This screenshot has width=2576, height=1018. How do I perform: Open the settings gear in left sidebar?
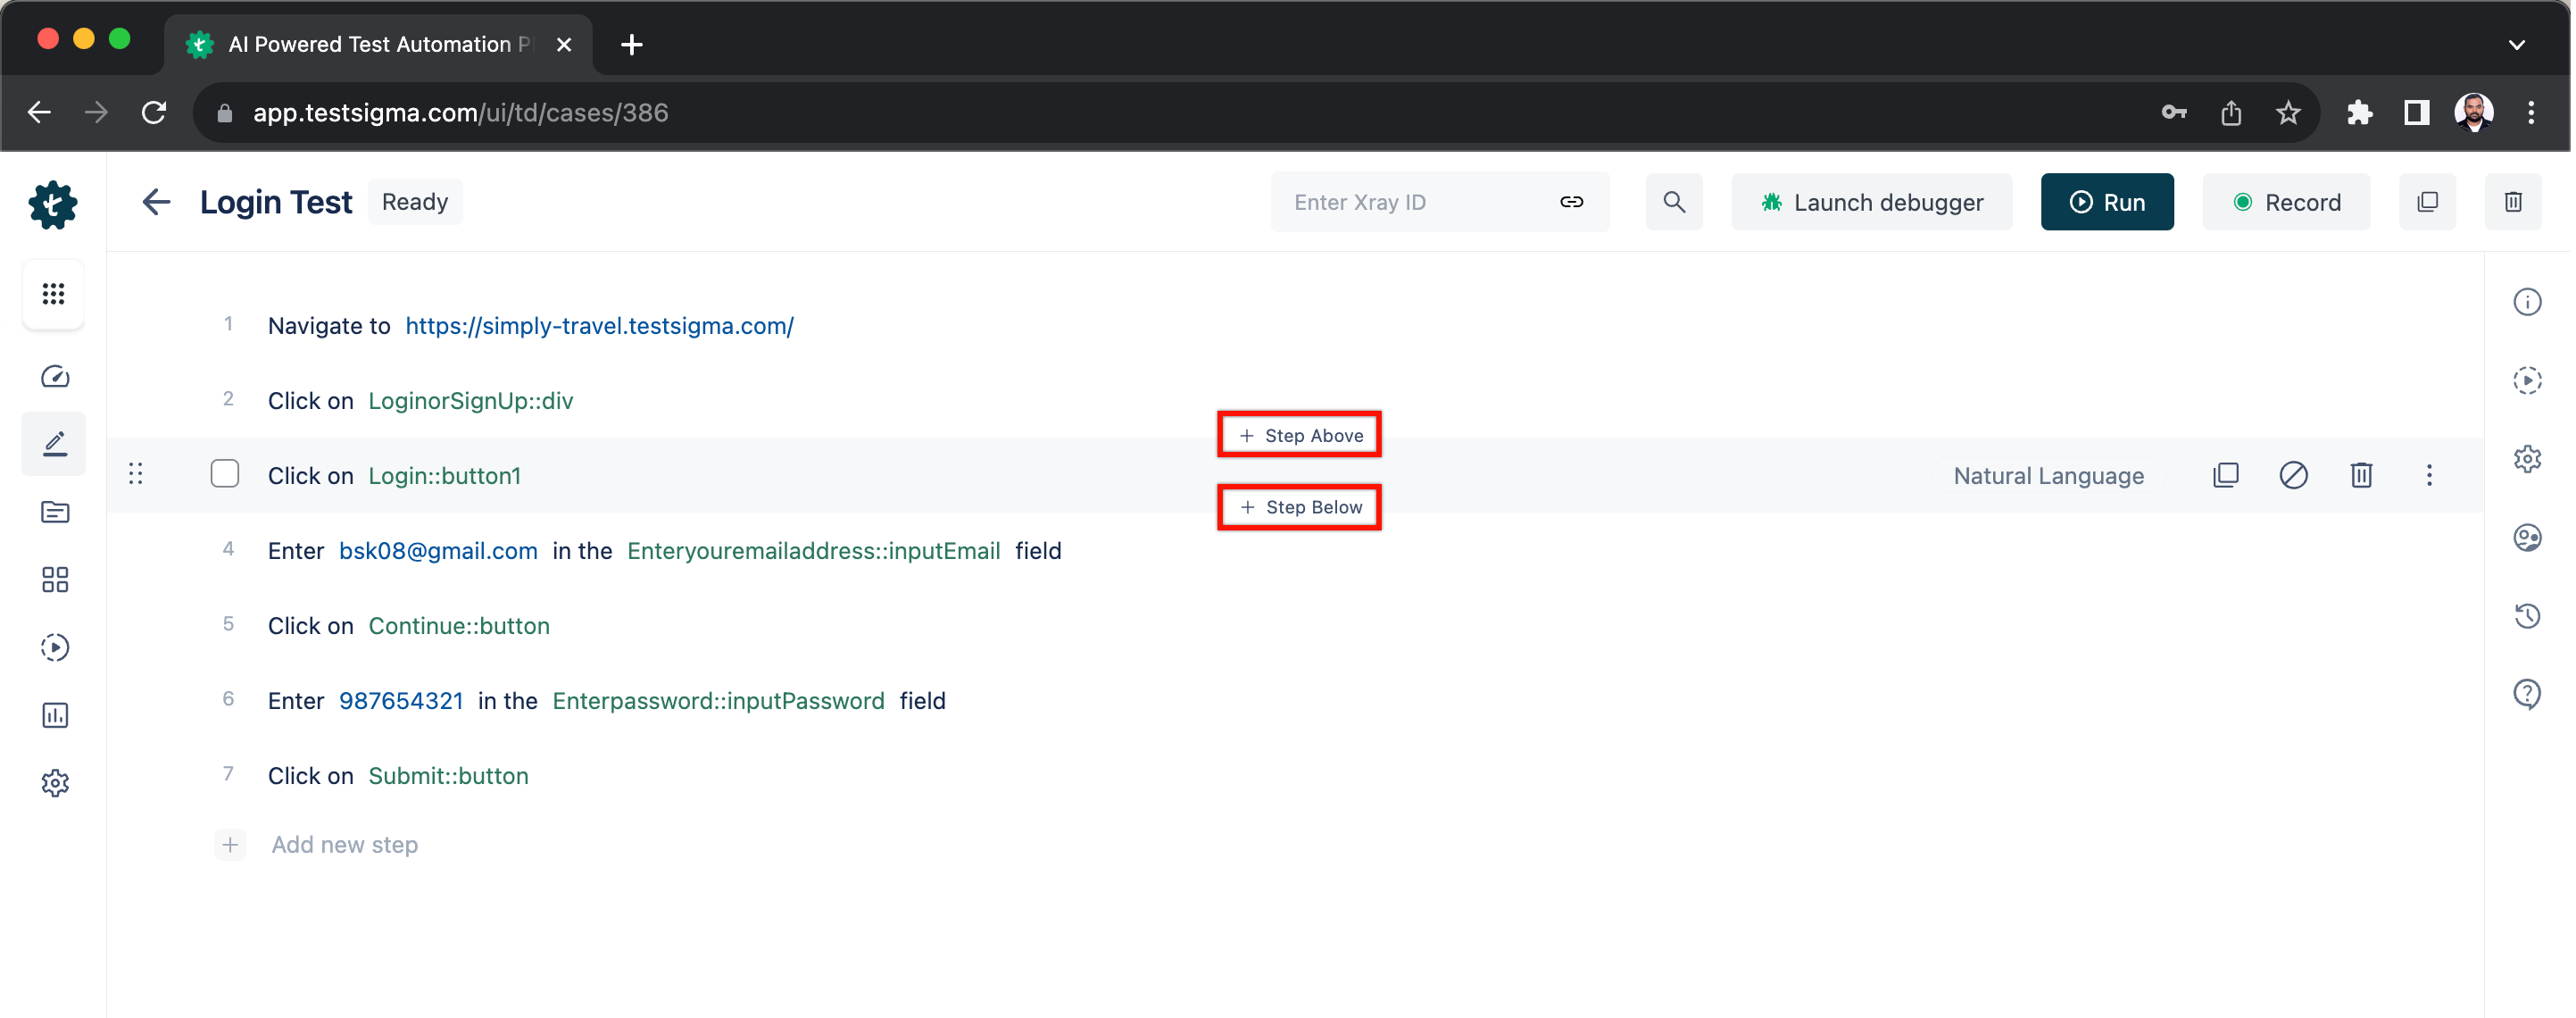click(55, 783)
